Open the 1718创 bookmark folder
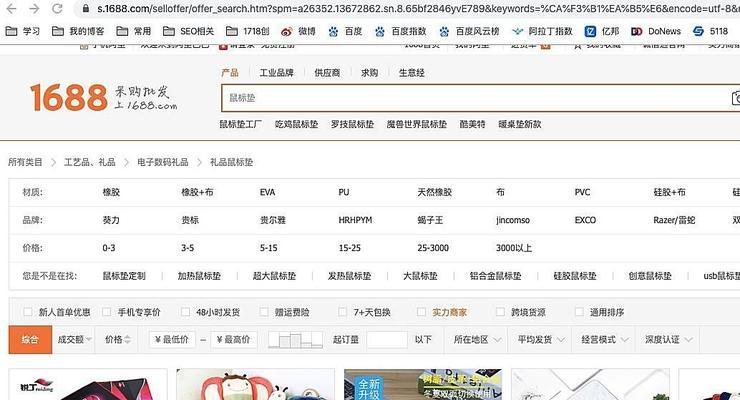This screenshot has height=400, width=740. [x=247, y=31]
